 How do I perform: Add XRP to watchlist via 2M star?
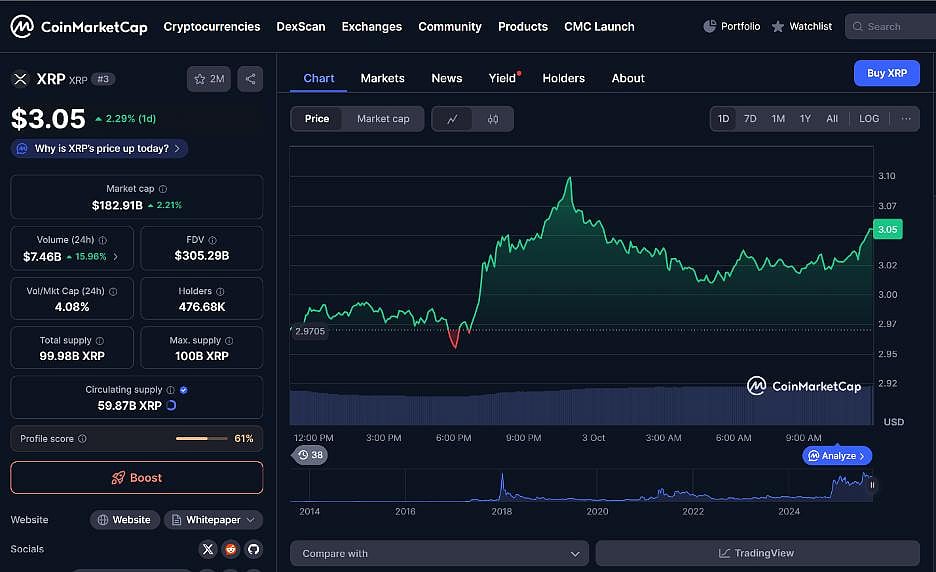(209, 79)
